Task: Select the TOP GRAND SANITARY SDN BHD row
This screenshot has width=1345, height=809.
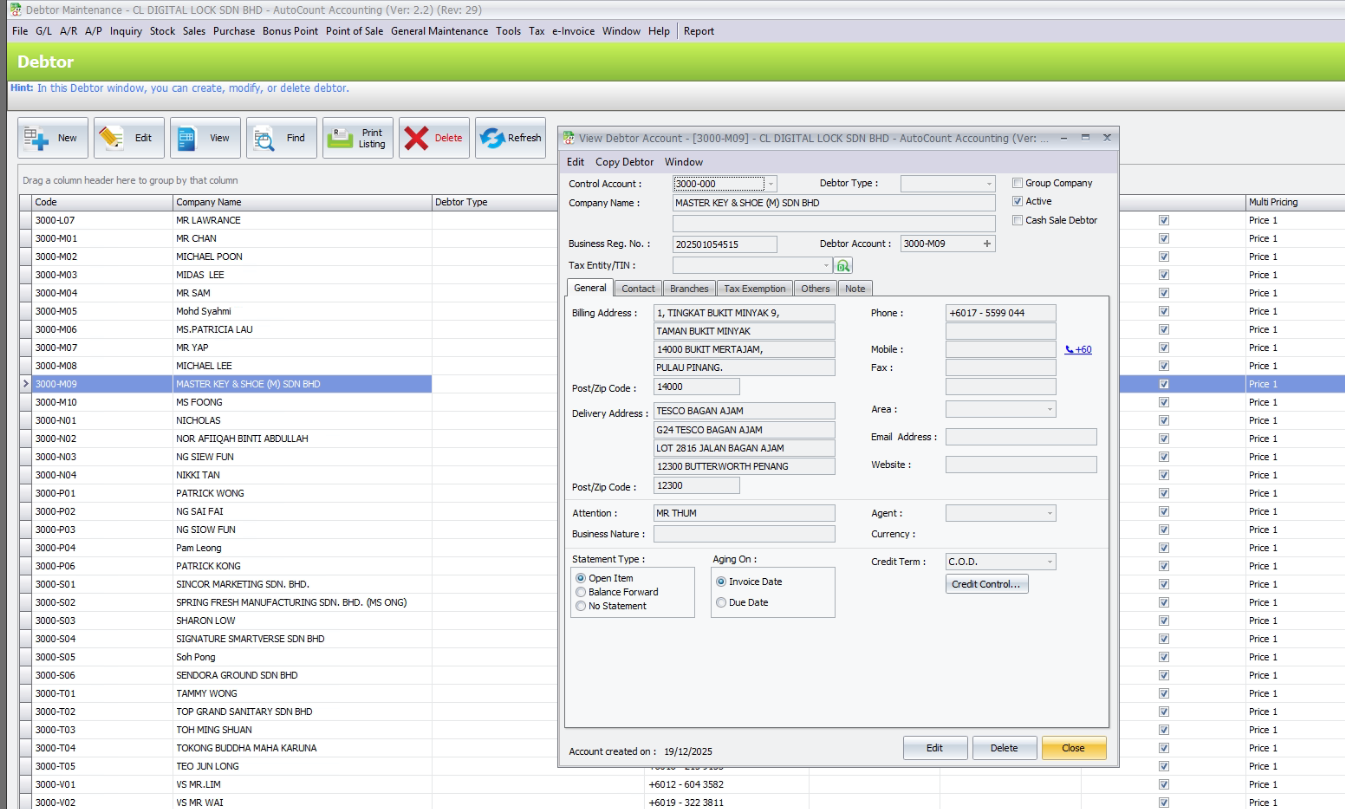Action: [682, 711]
